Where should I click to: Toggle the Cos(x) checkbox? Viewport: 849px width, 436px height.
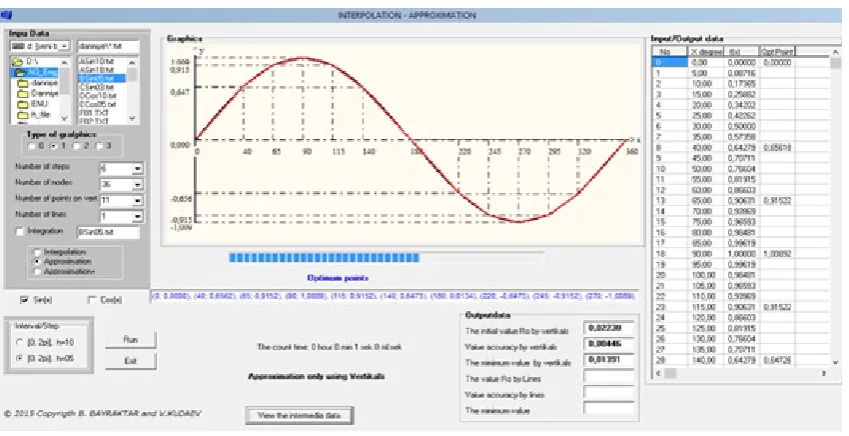coord(92,300)
